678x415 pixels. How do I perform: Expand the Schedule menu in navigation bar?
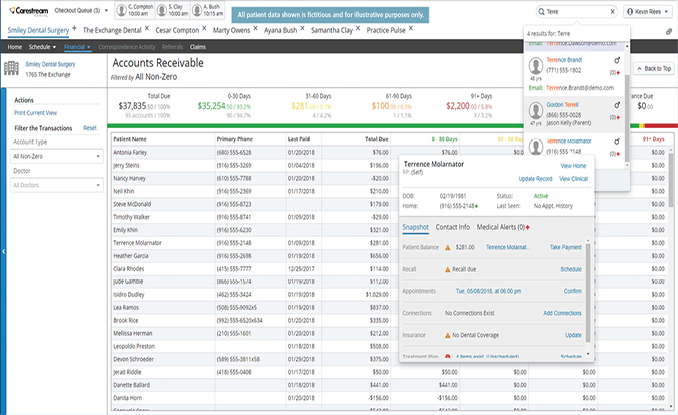point(43,47)
